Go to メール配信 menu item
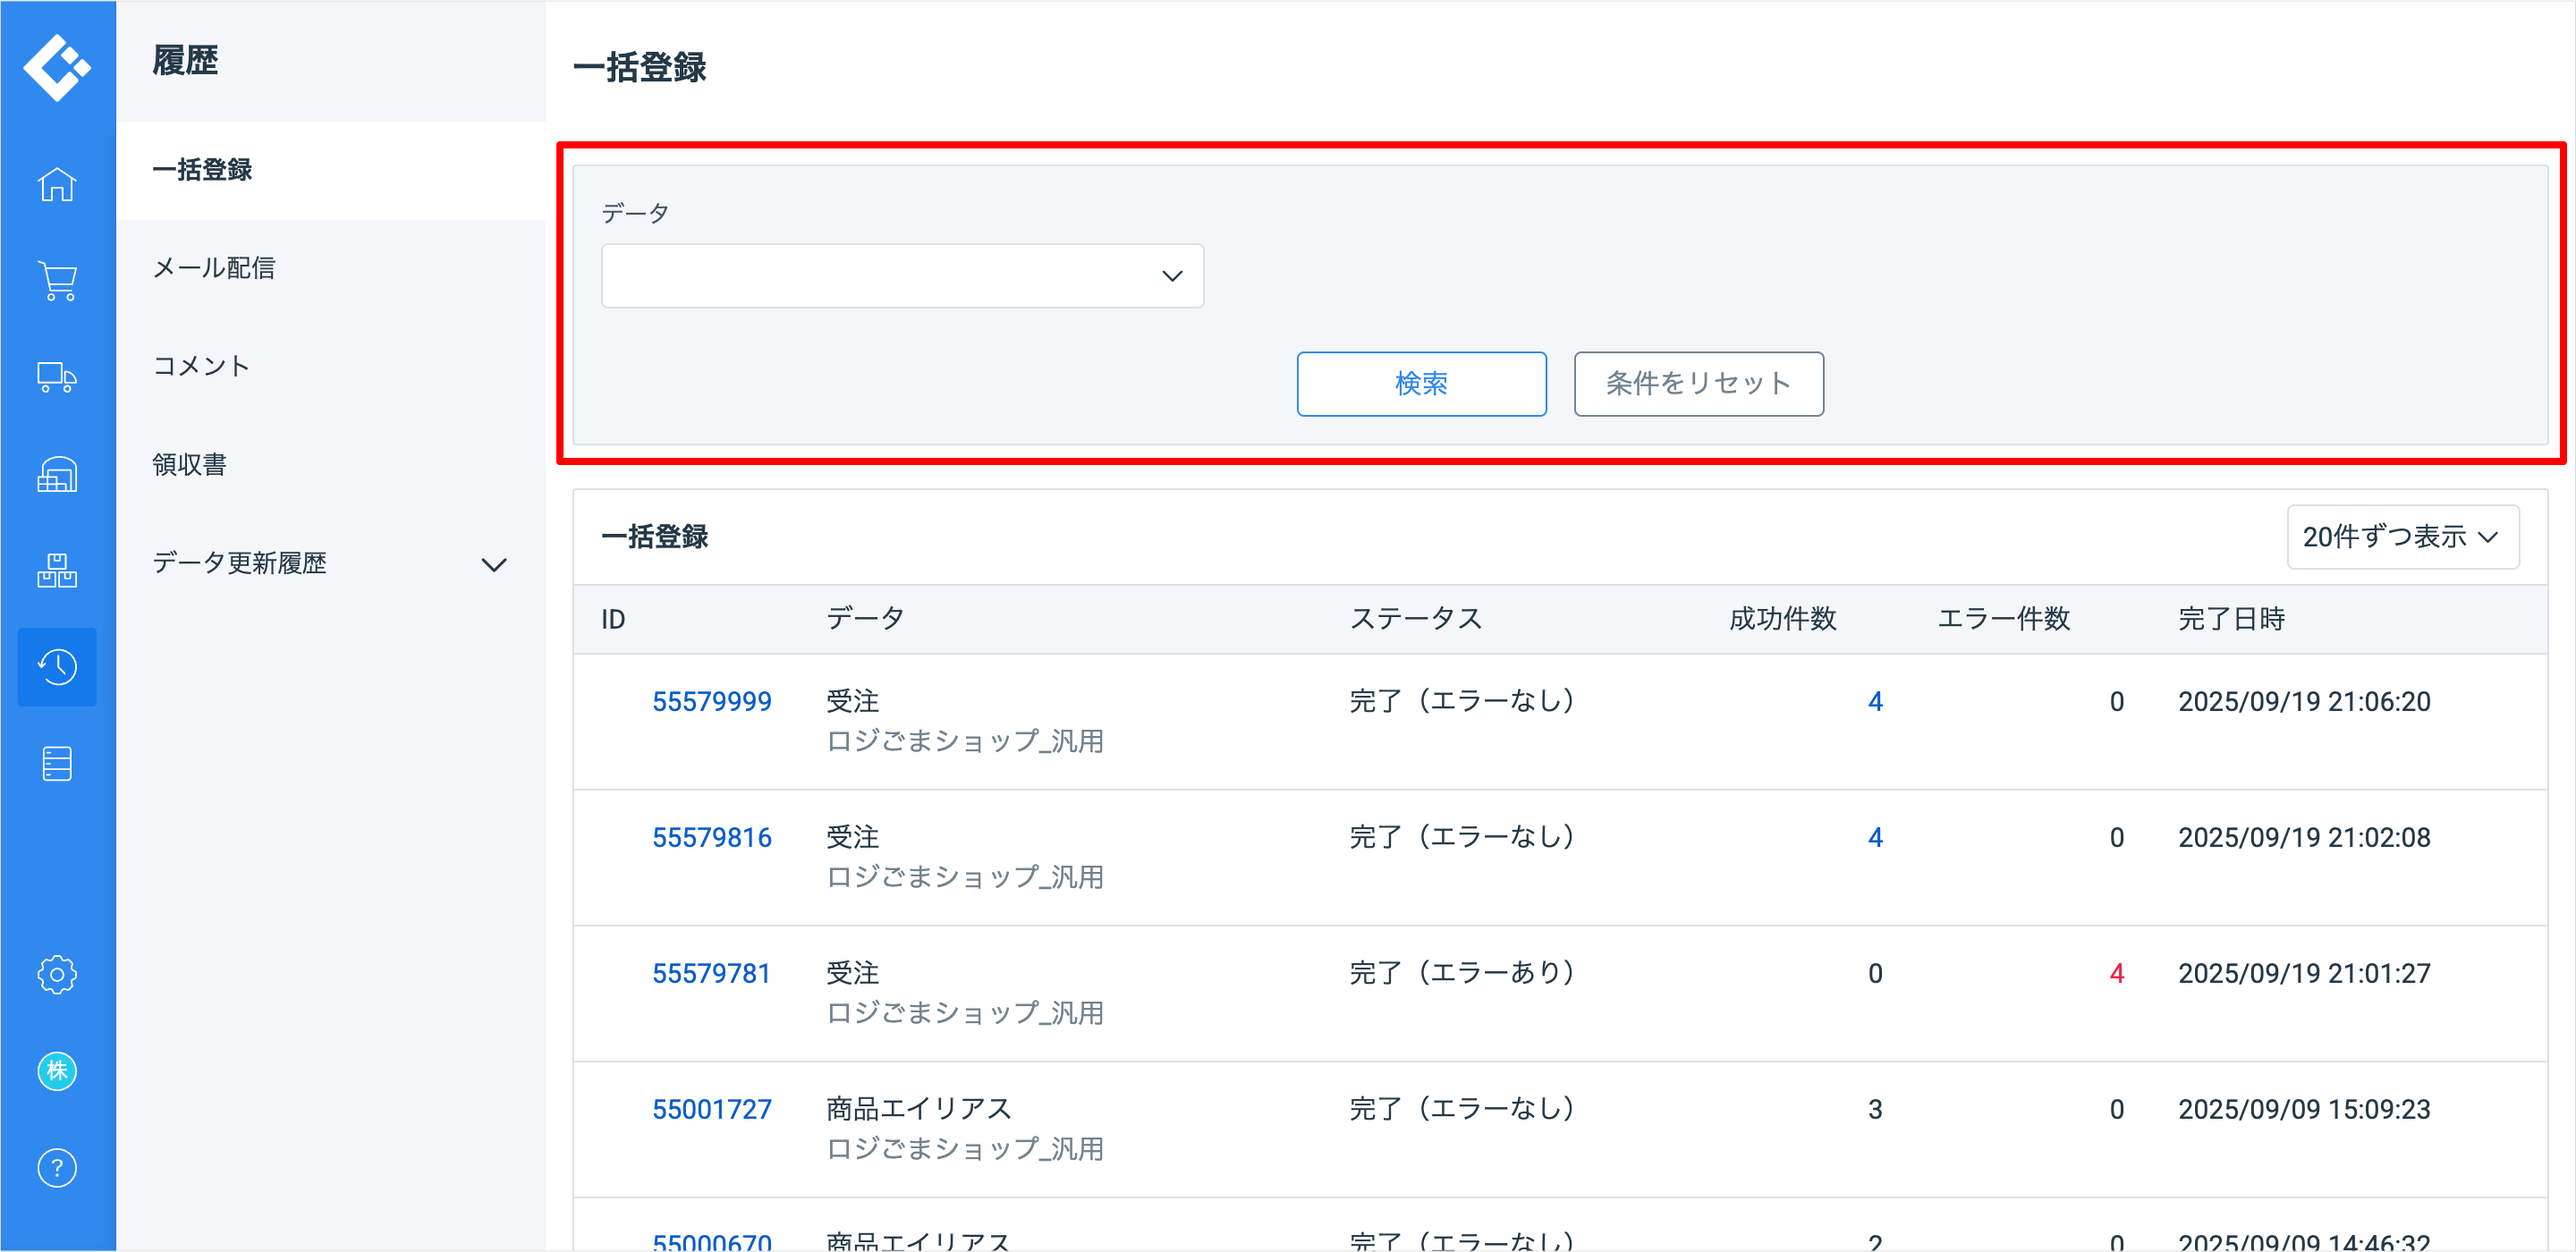 click(x=214, y=268)
